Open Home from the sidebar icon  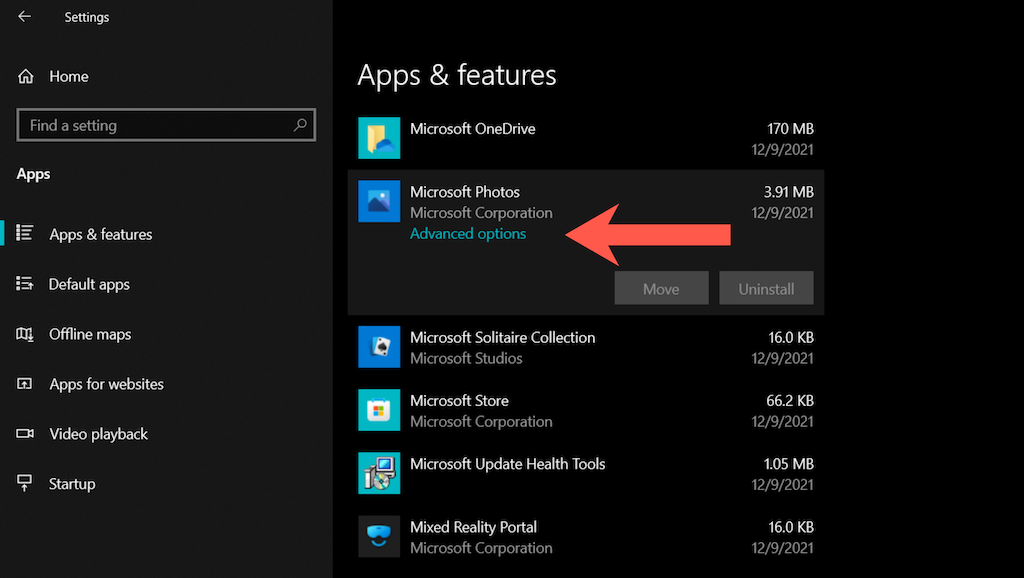tap(26, 76)
